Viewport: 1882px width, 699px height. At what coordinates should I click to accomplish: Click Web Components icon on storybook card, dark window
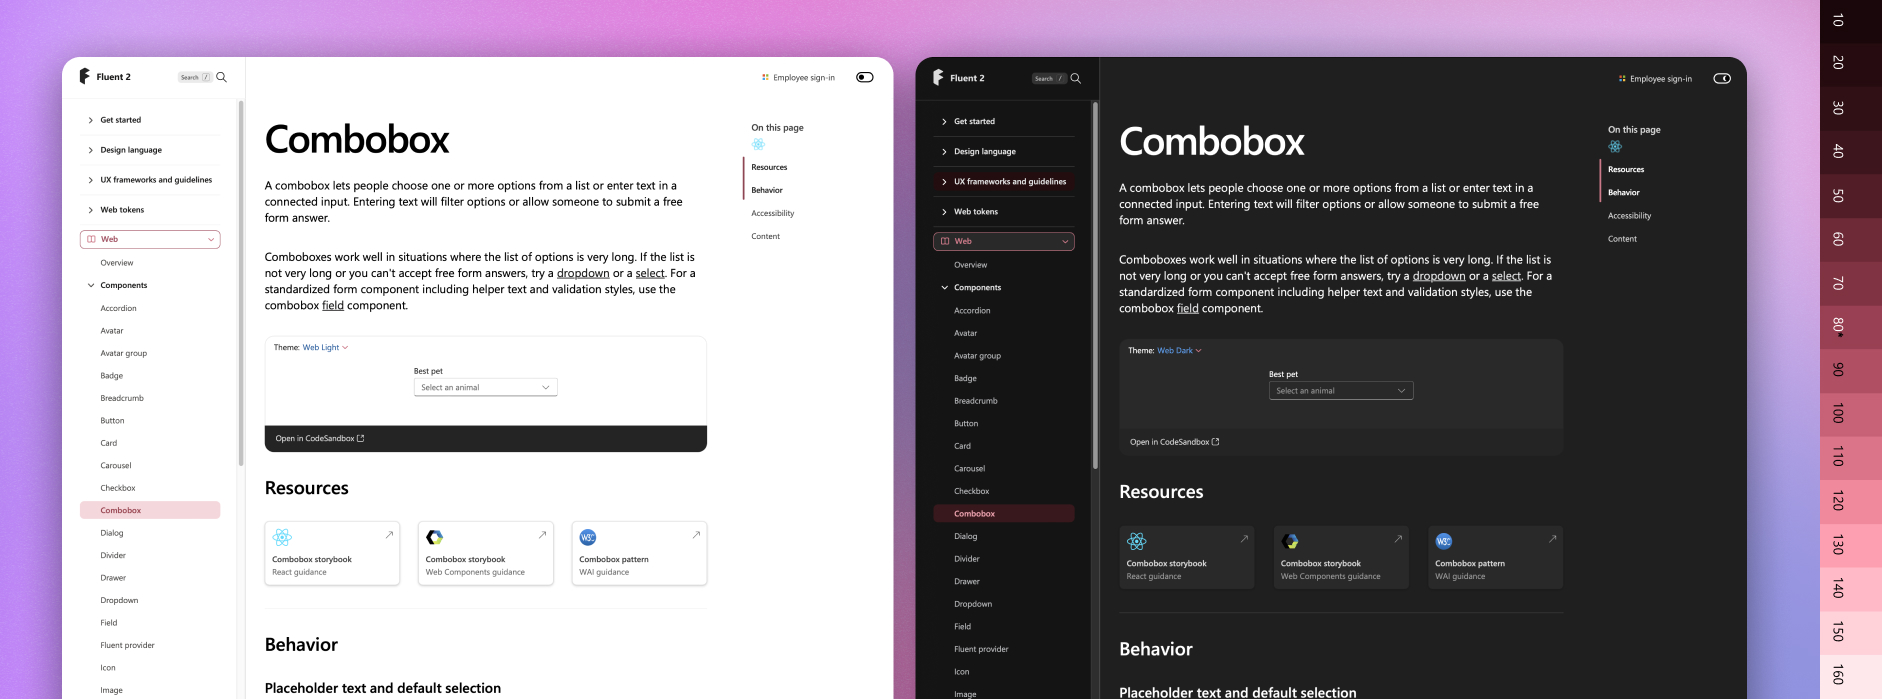[x=1290, y=541]
